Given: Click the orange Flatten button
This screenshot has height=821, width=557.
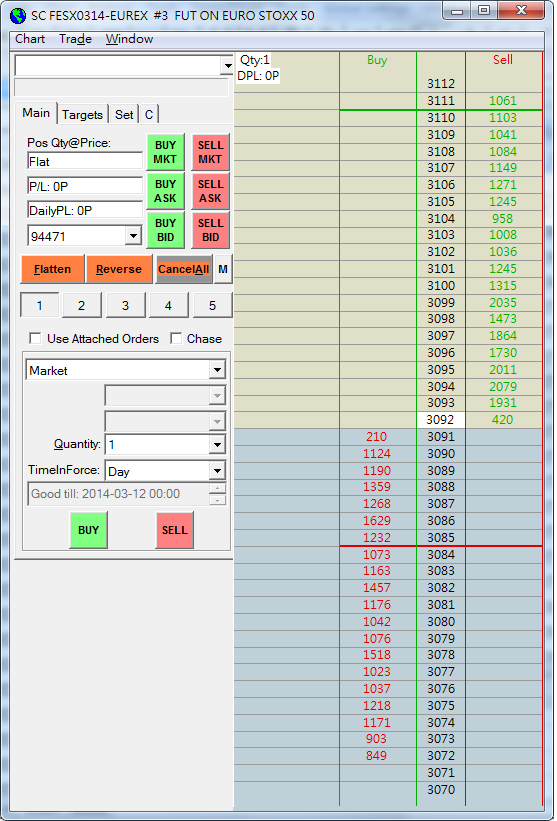Looking at the screenshot, I should (x=52, y=269).
